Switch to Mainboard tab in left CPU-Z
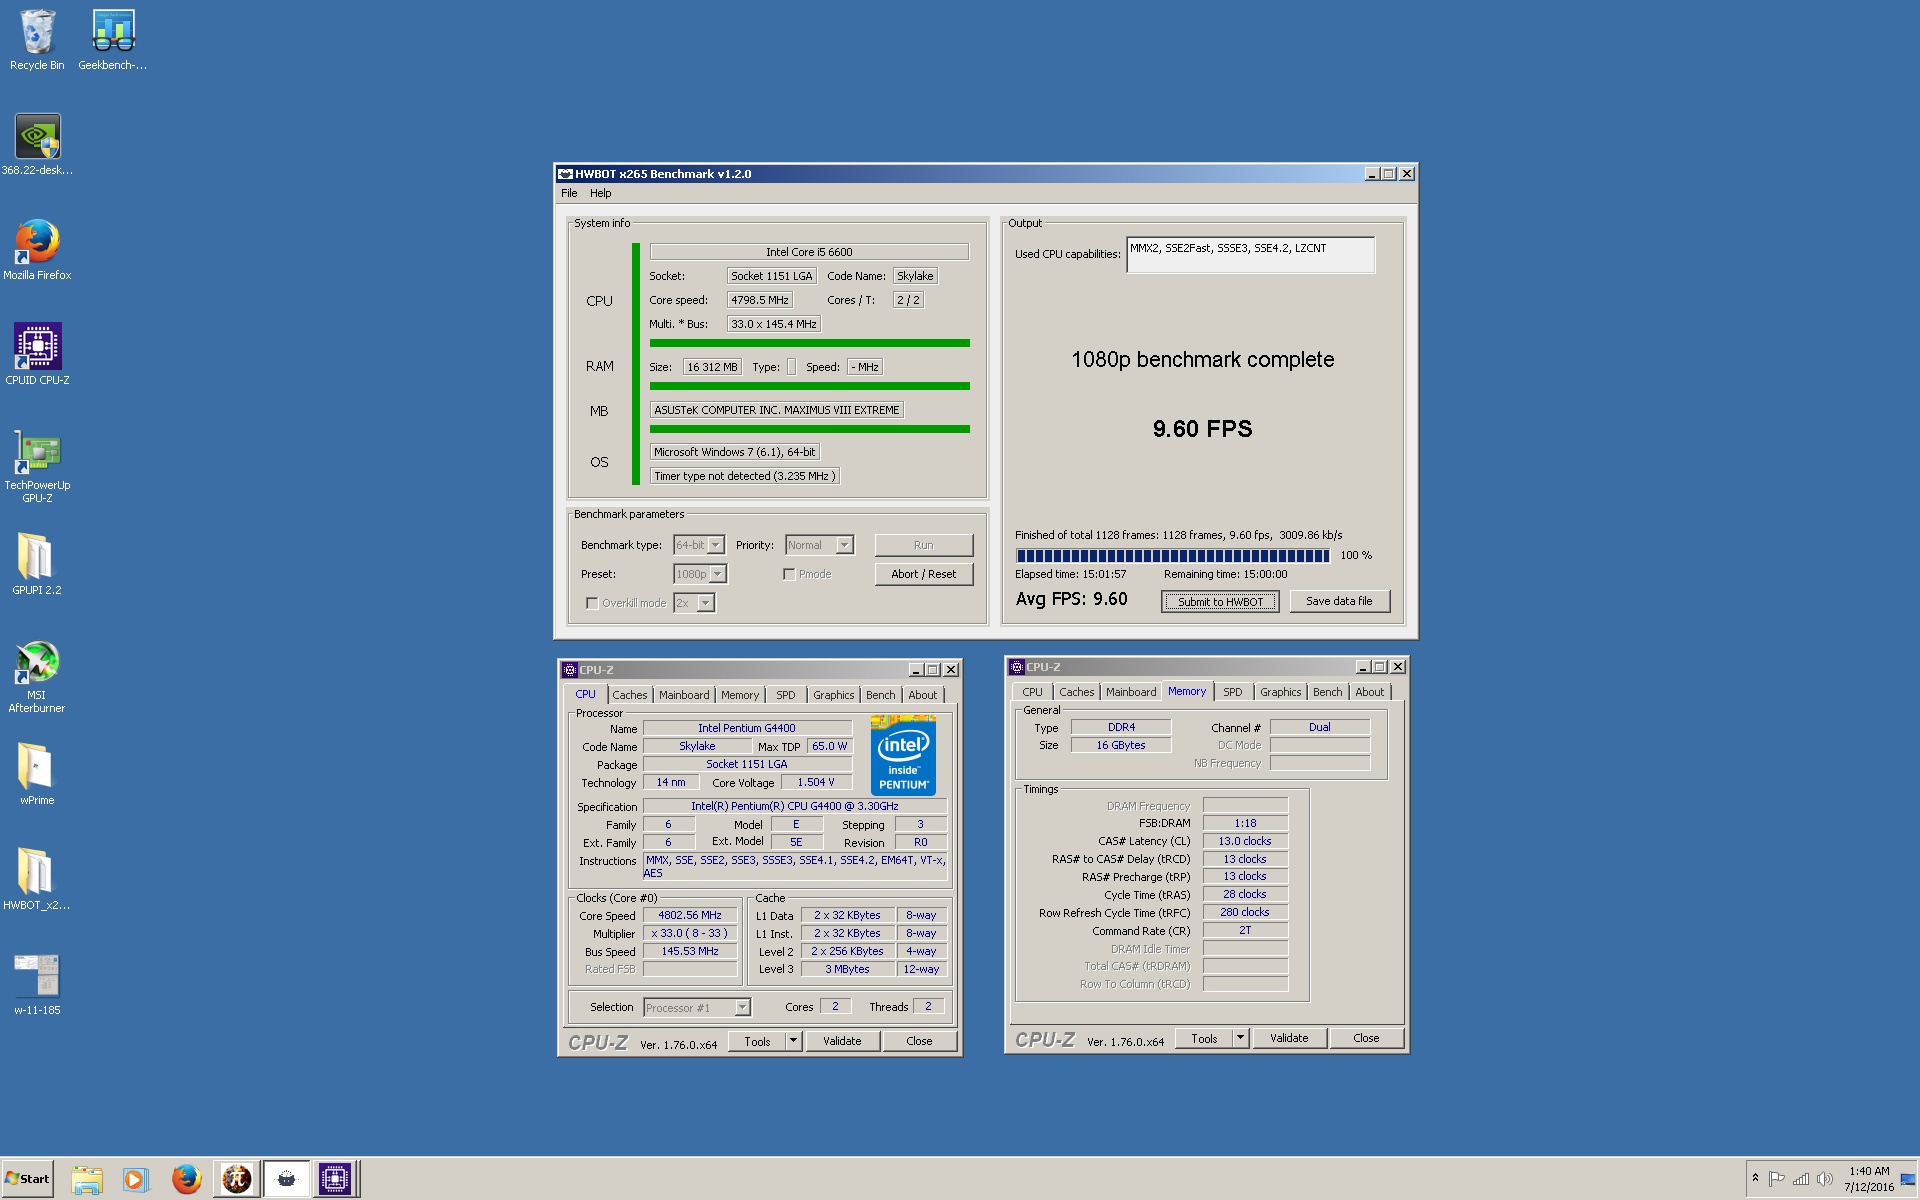Image resolution: width=1920 pixels, height=1200 pixels. 684,695
